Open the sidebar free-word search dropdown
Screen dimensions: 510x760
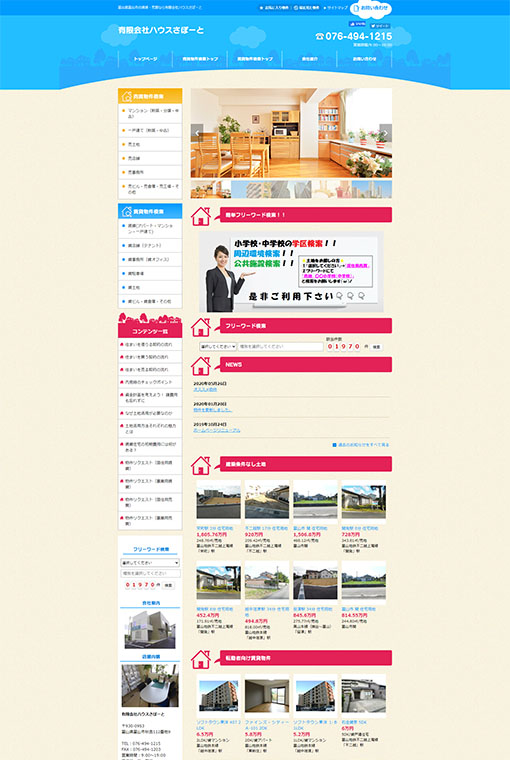[x=150, y=563]
